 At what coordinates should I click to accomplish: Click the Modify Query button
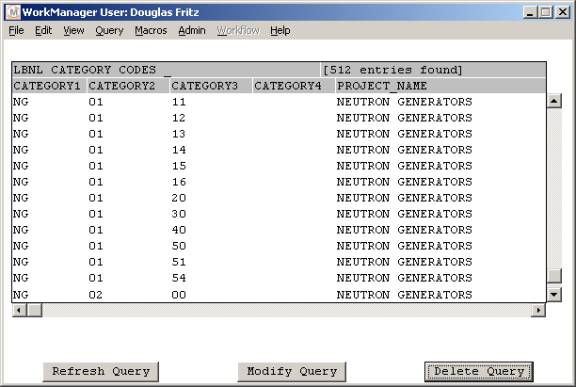coord(292,372)
